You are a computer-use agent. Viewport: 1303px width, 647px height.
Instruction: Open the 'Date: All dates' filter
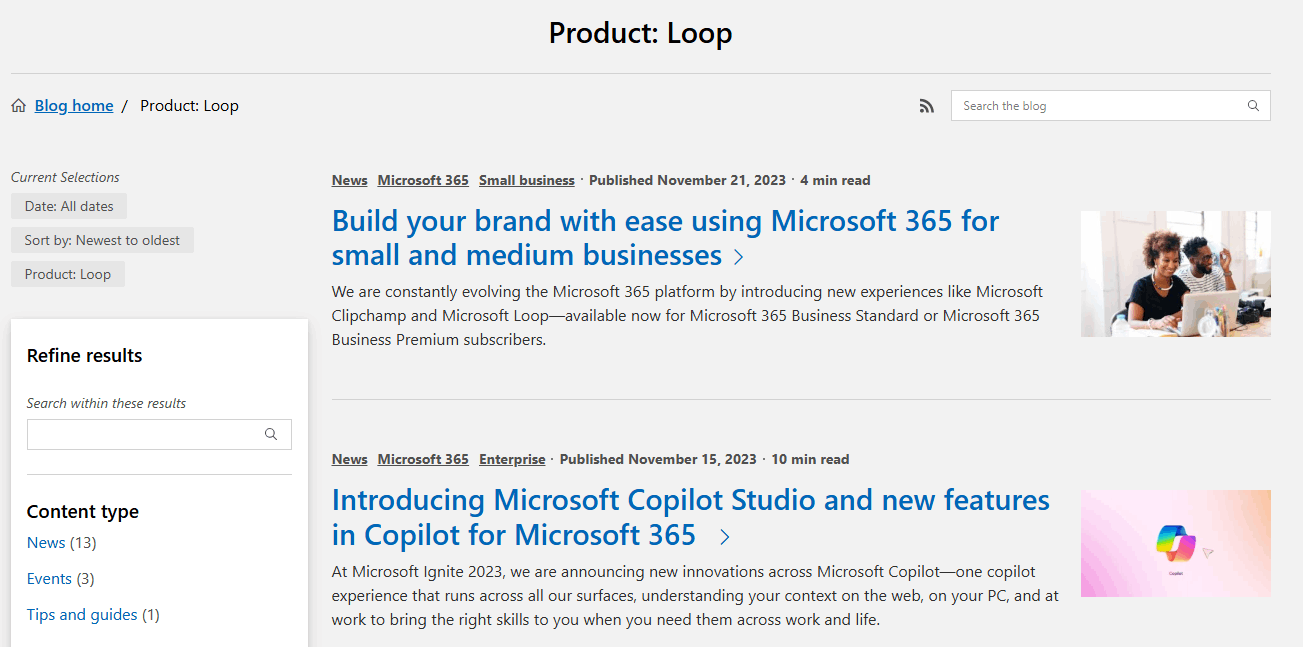(x=68, y=206)
